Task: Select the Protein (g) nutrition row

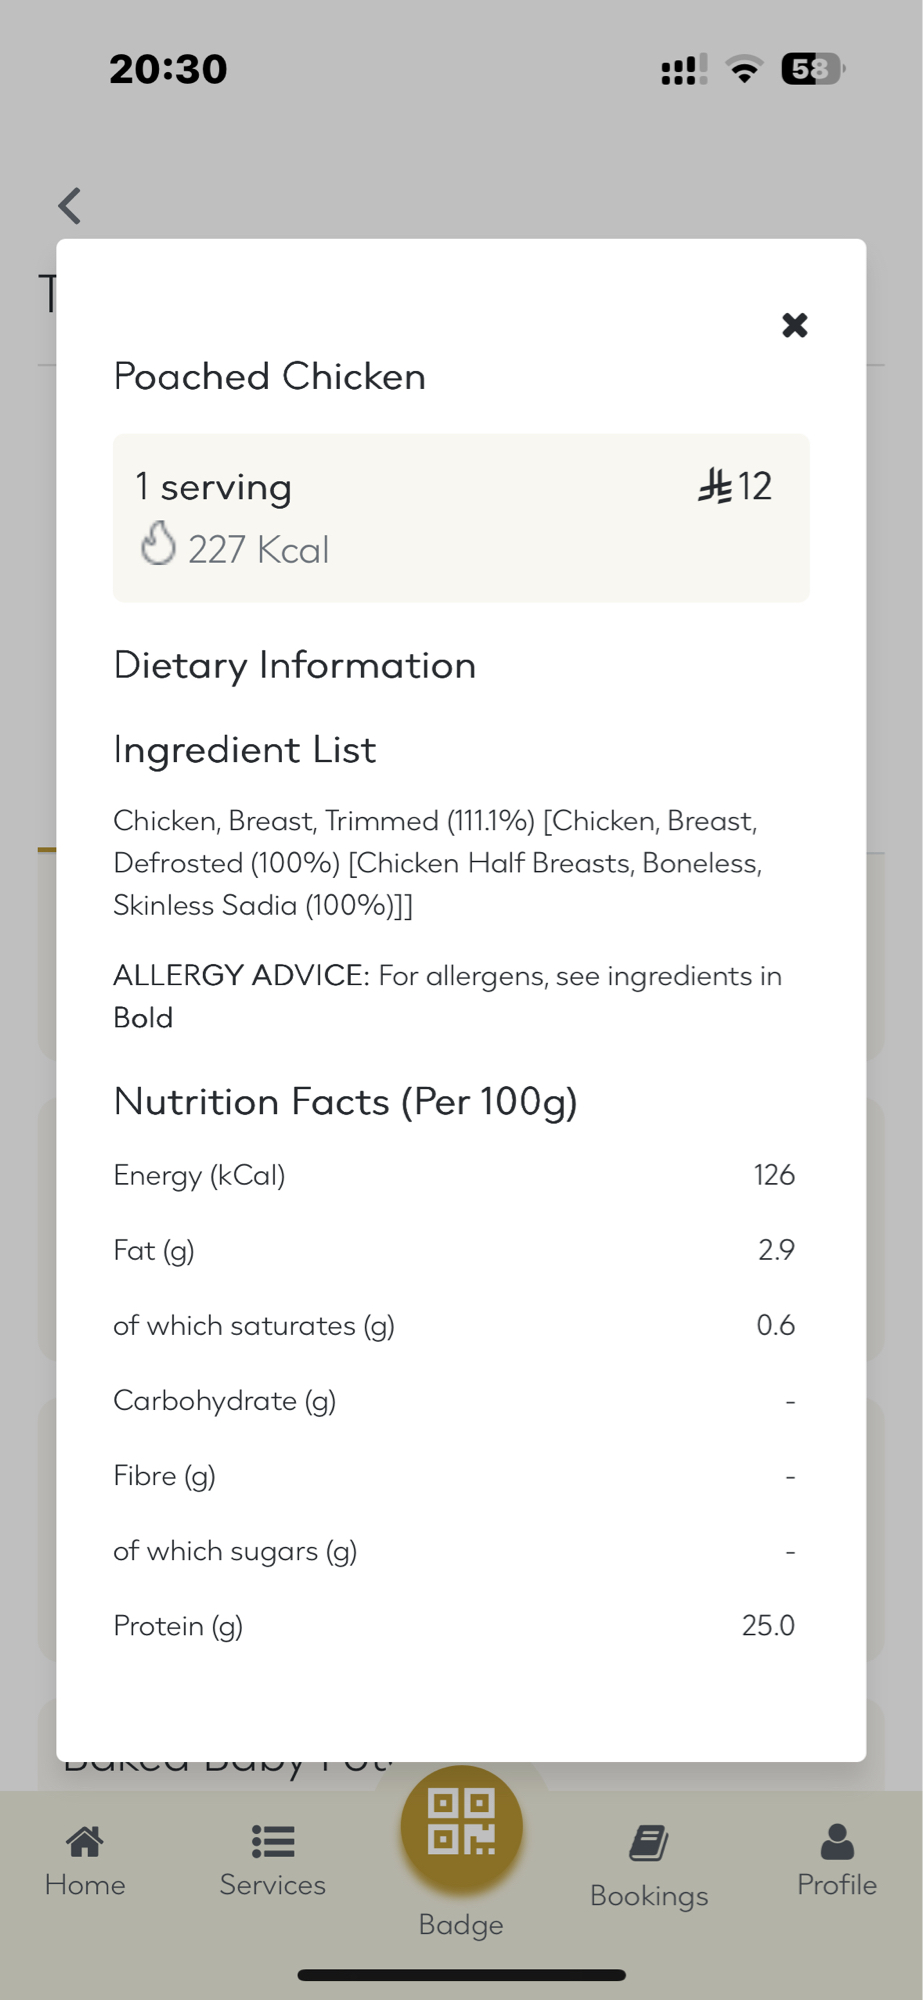Action: [454, 1626]
